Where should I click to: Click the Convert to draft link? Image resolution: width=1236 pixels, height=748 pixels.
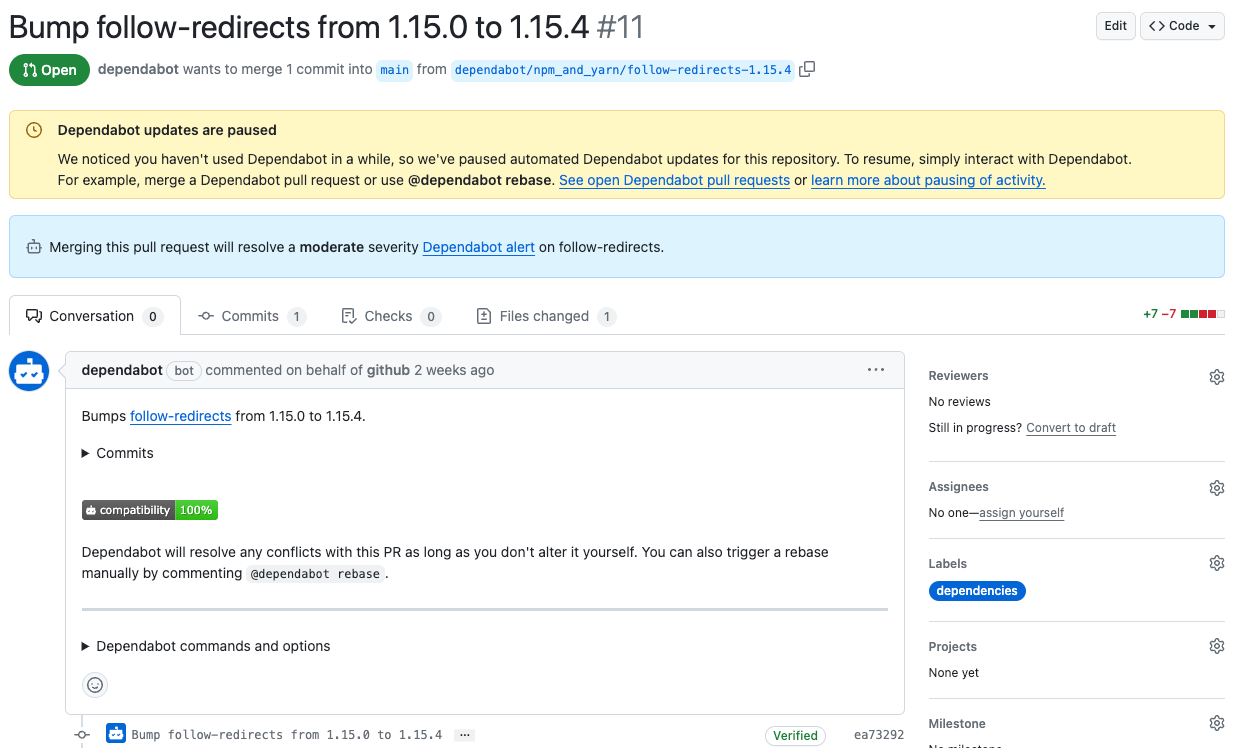1071,427
